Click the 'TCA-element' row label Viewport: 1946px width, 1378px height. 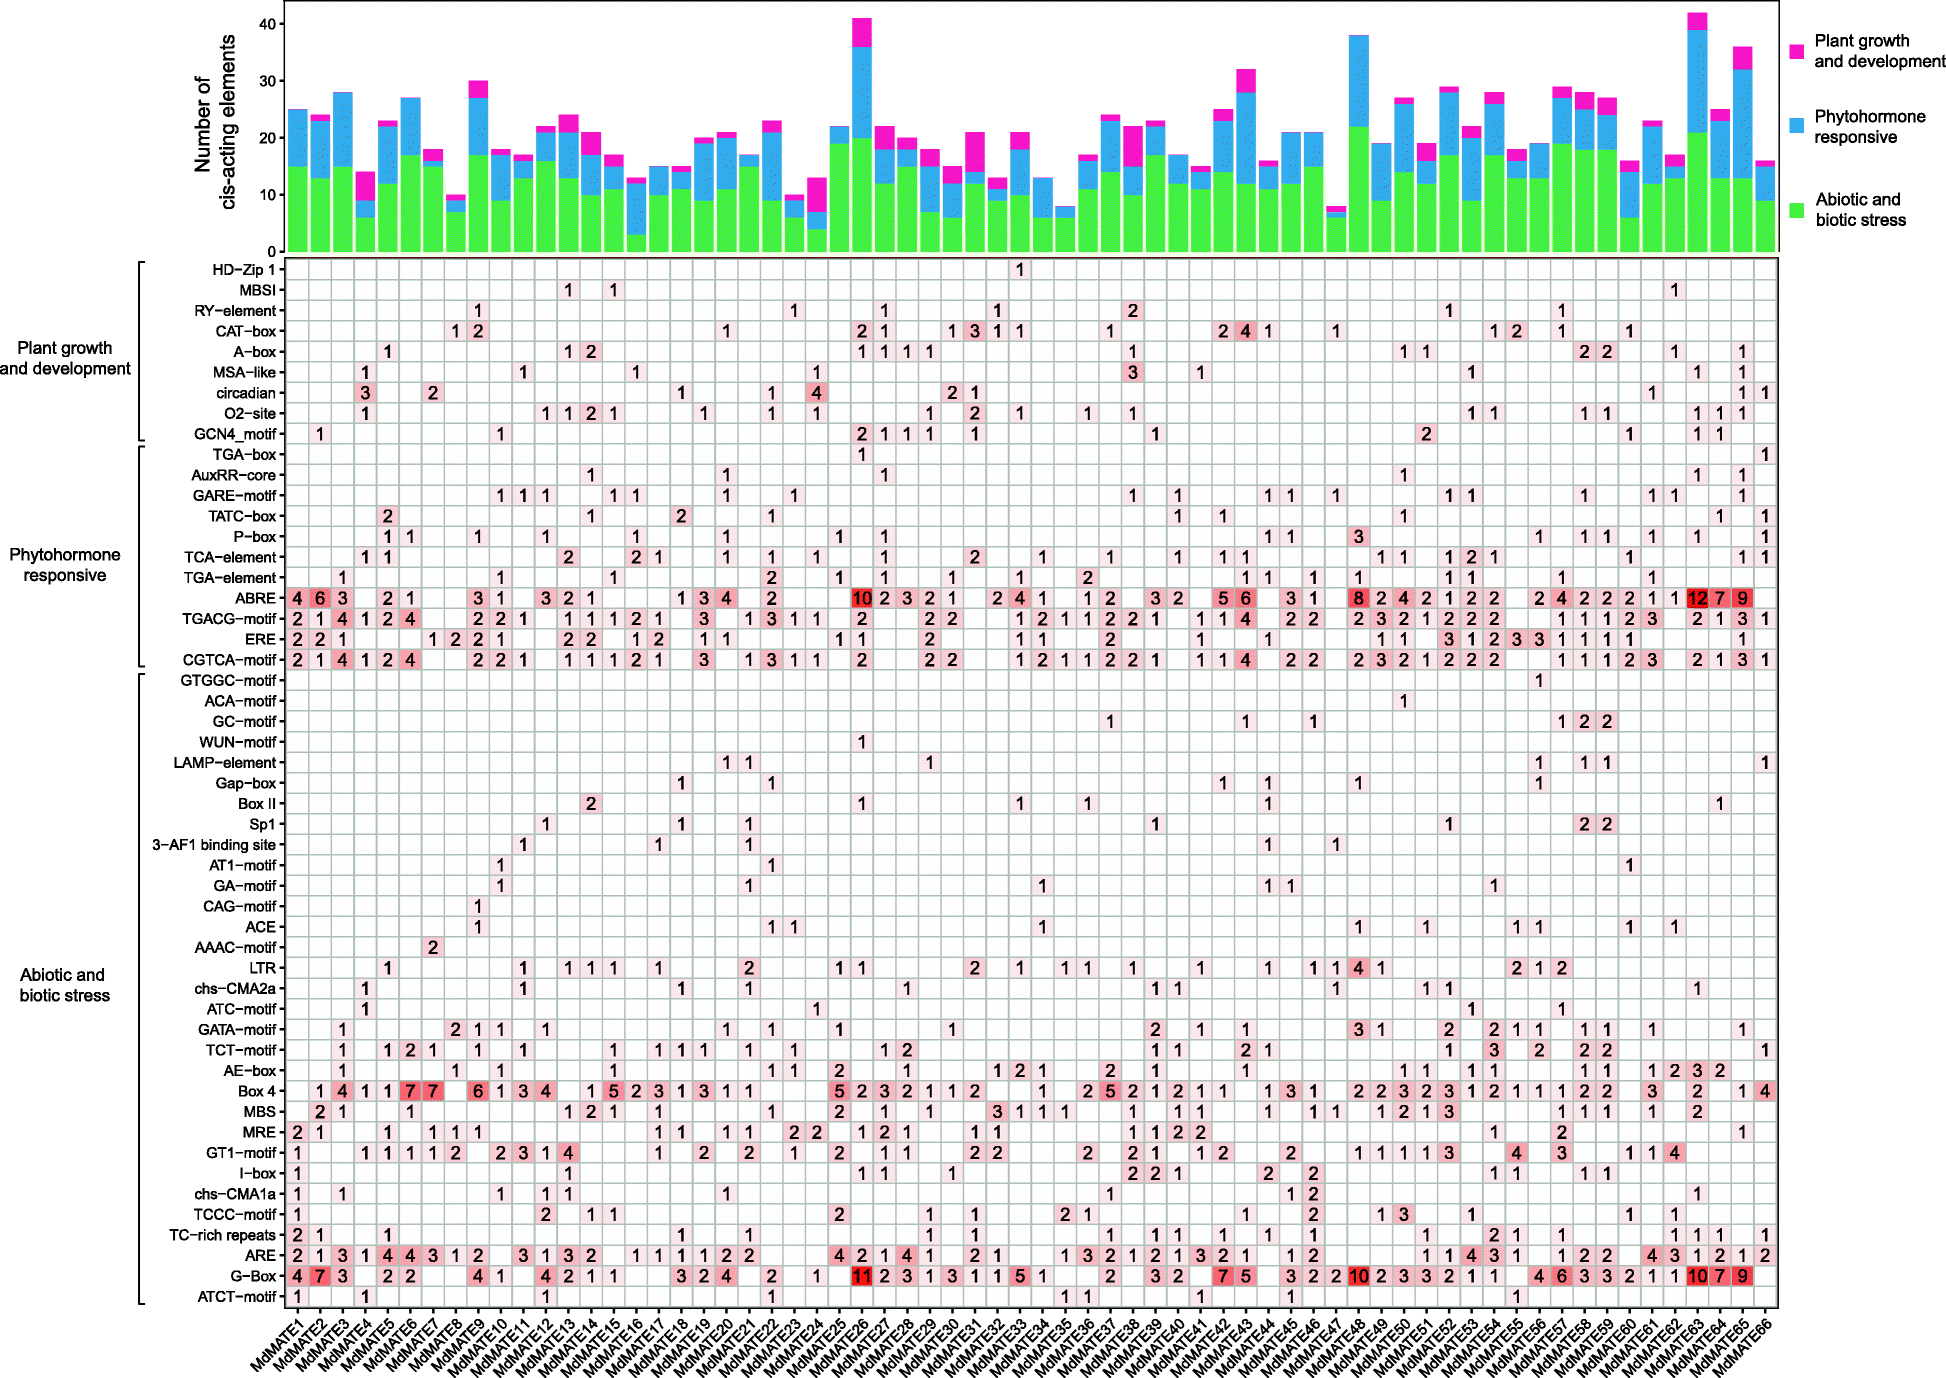(229, 557)
